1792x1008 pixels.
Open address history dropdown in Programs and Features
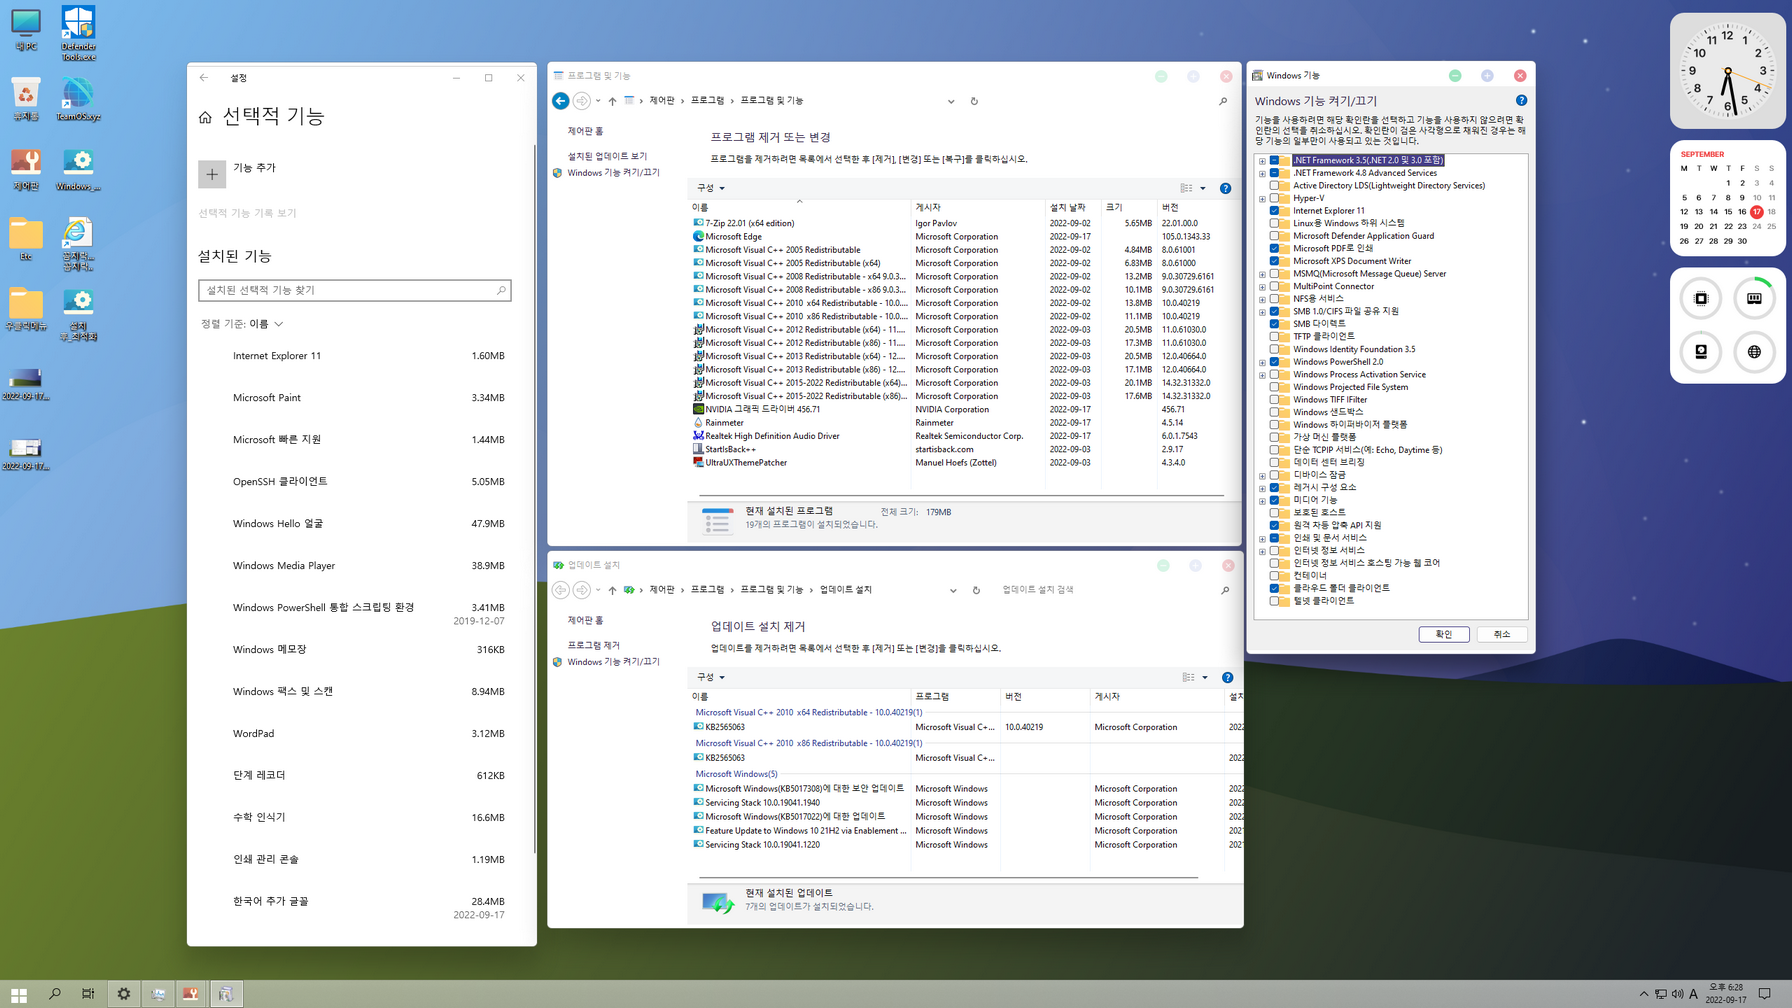(951, 101)
